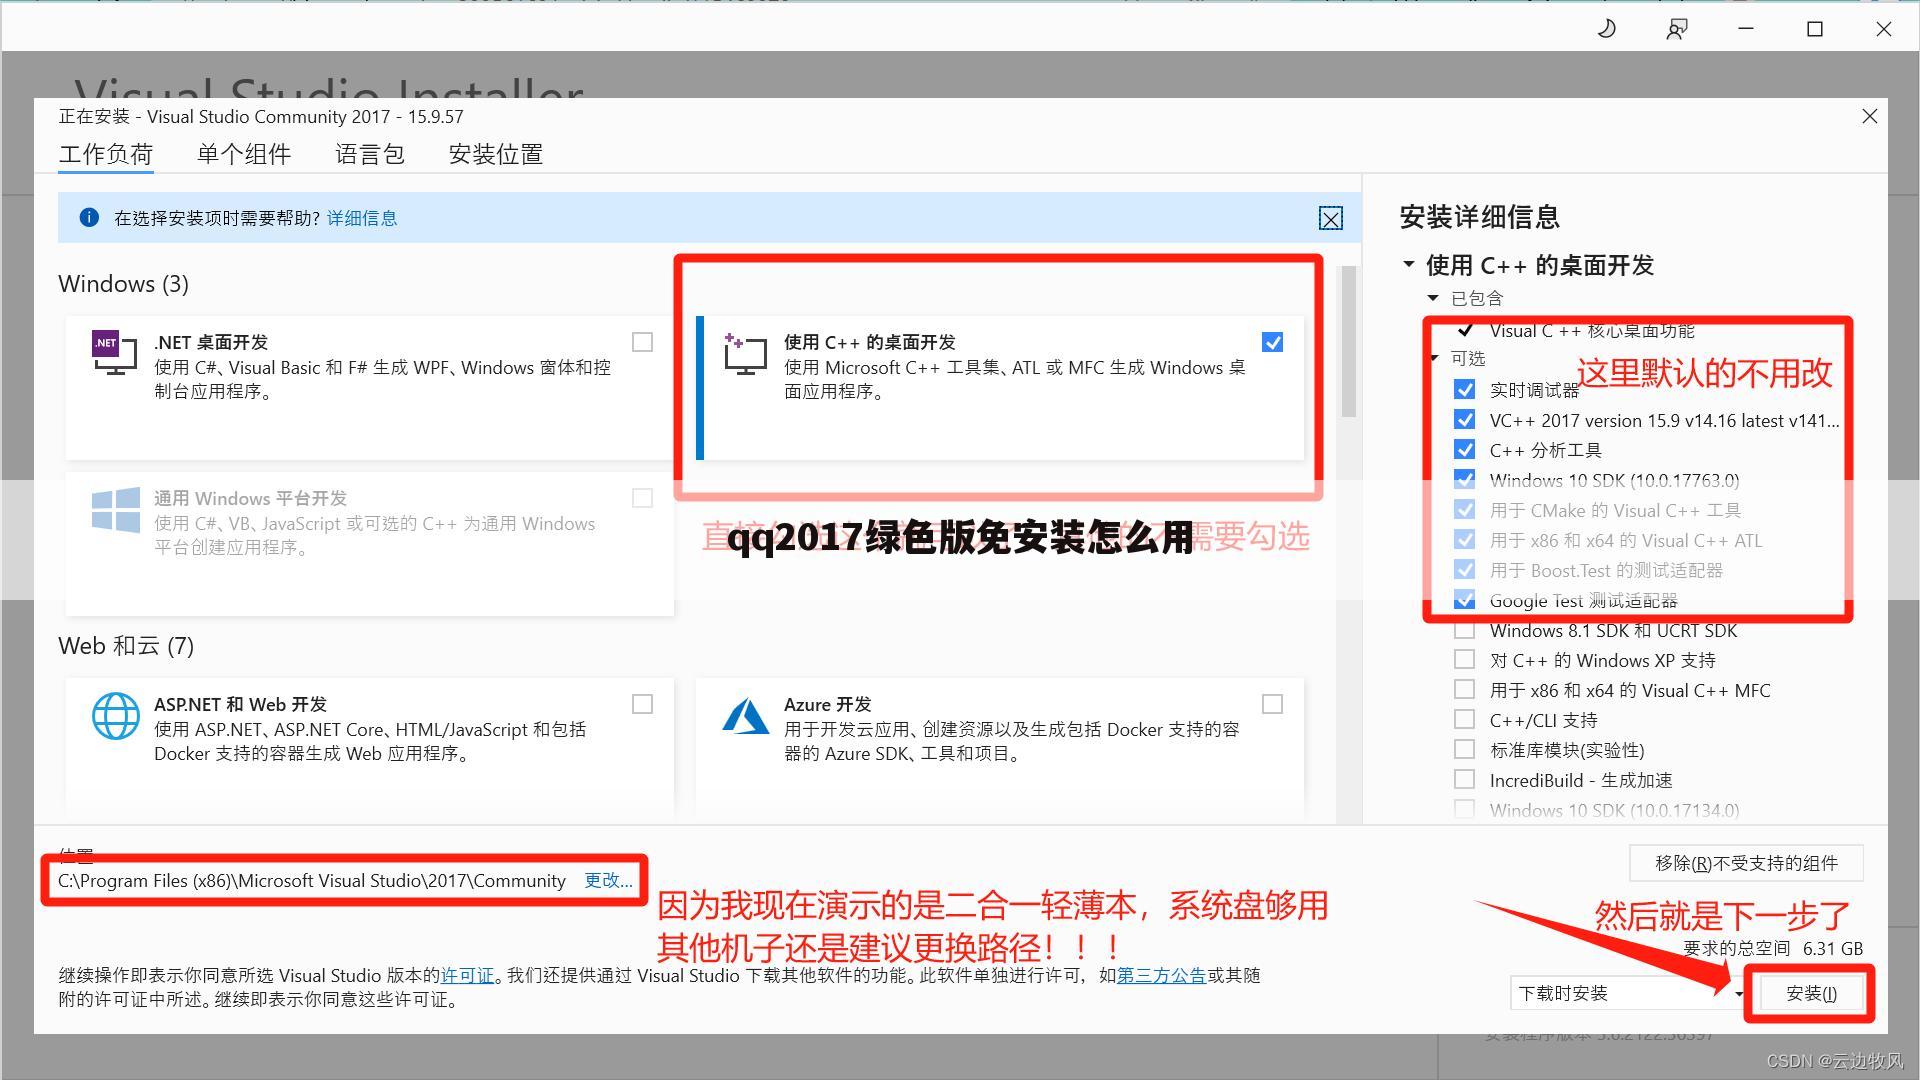Maximize the Visual Studio Installer window

(x=1815, y=29)
